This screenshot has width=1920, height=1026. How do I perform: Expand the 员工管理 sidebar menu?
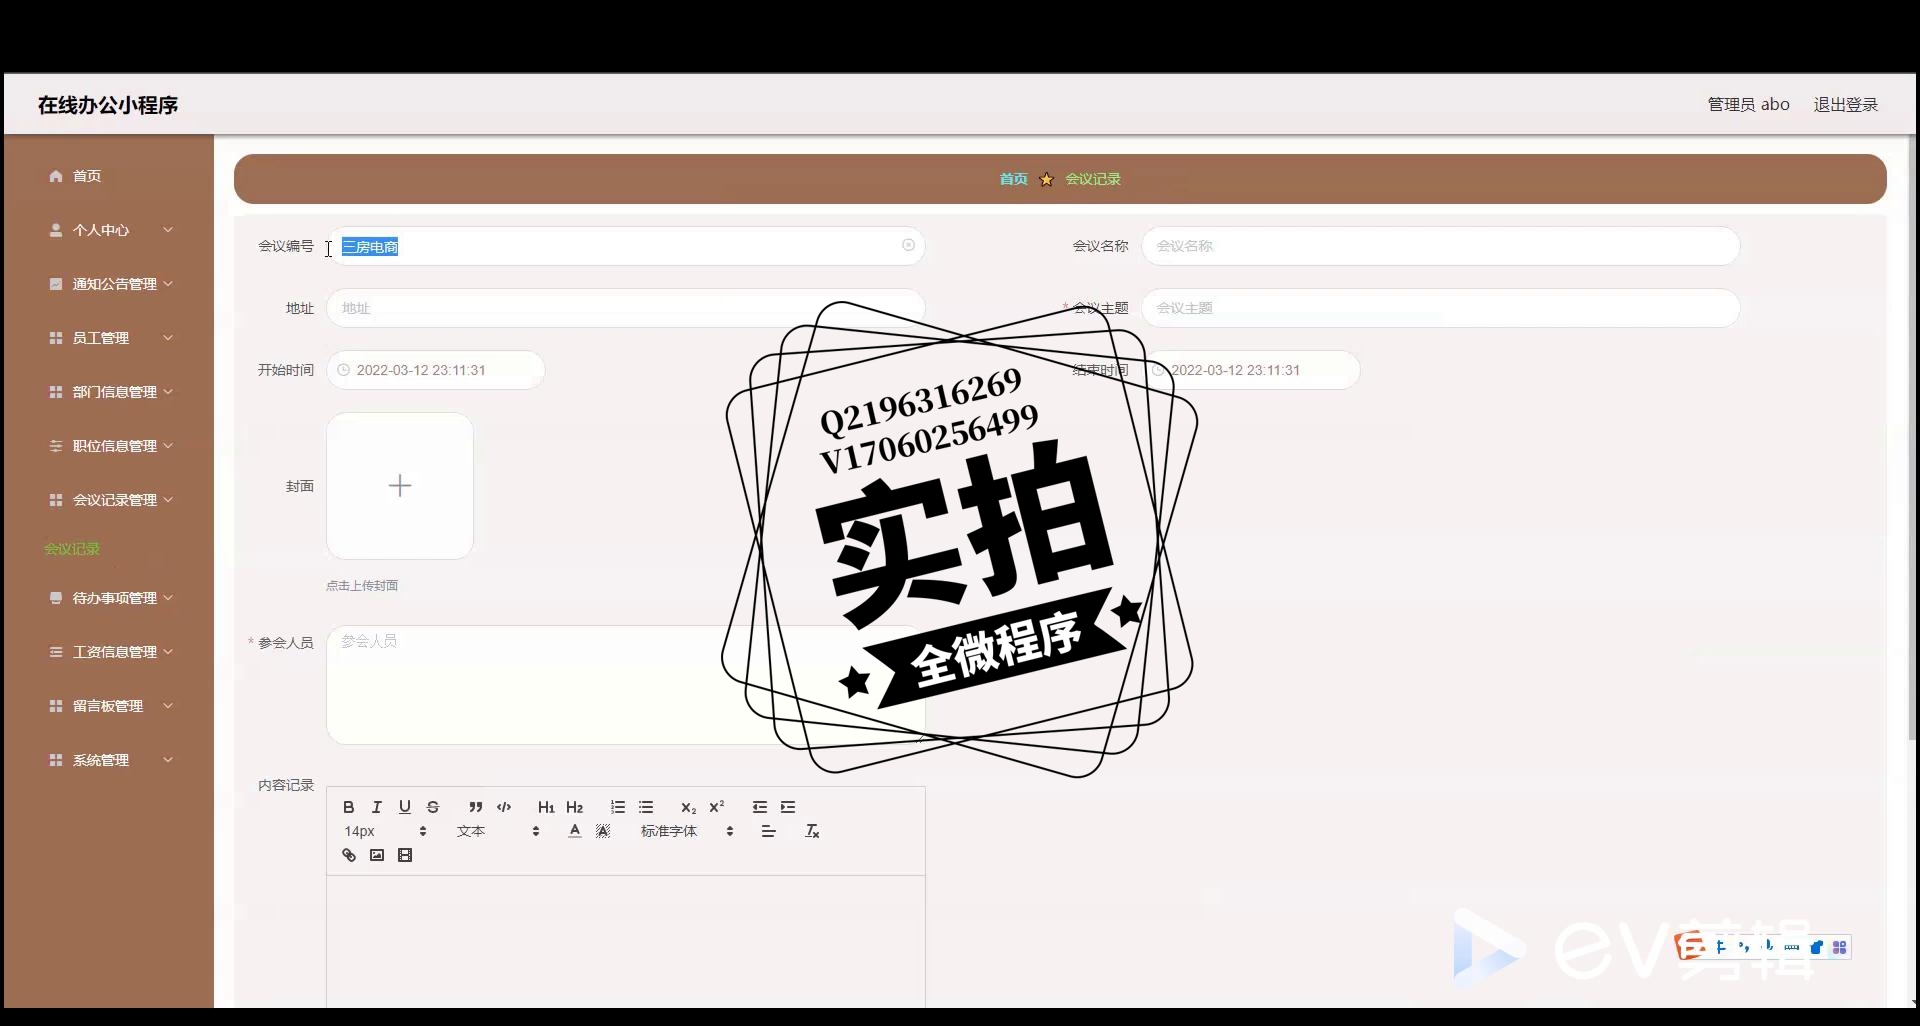(108, 338)
